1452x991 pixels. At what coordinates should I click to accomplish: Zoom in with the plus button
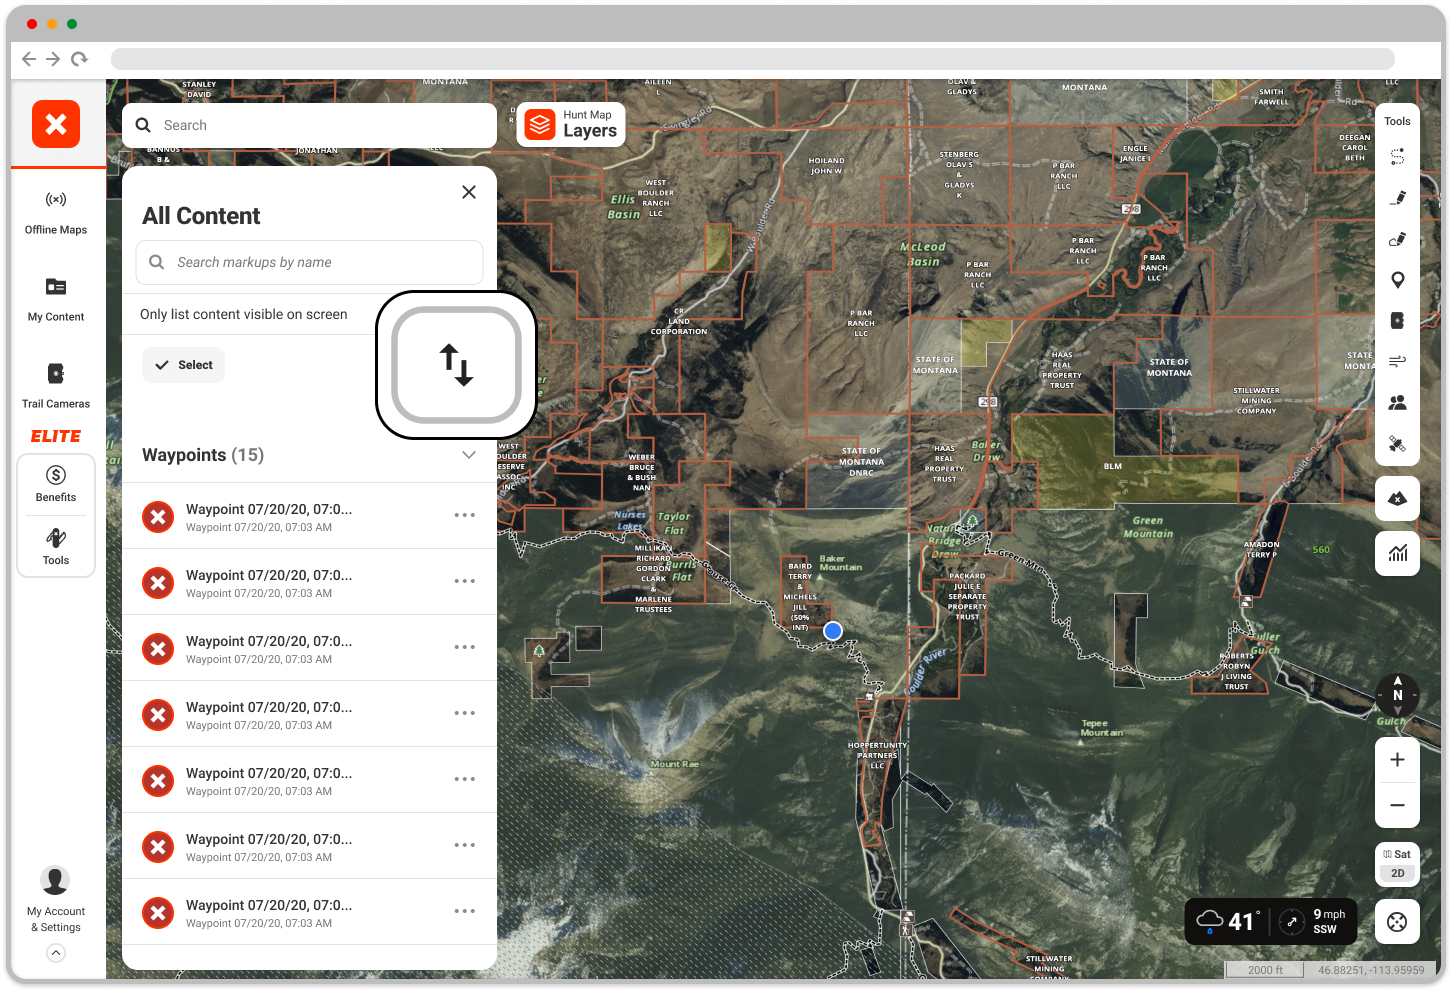(1398, 760)
